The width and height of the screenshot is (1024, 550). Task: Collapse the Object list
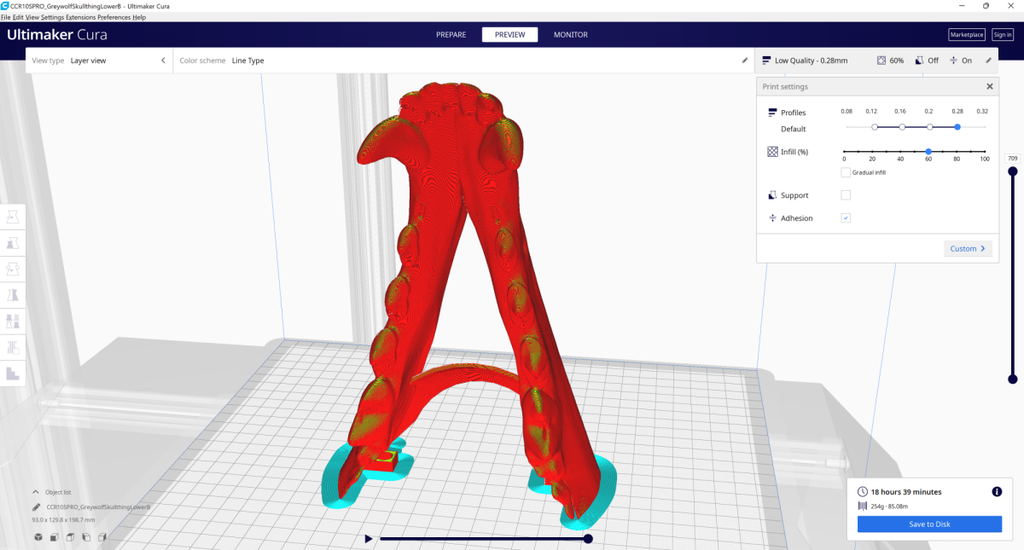pyautogui.click(x=35, y=492)
